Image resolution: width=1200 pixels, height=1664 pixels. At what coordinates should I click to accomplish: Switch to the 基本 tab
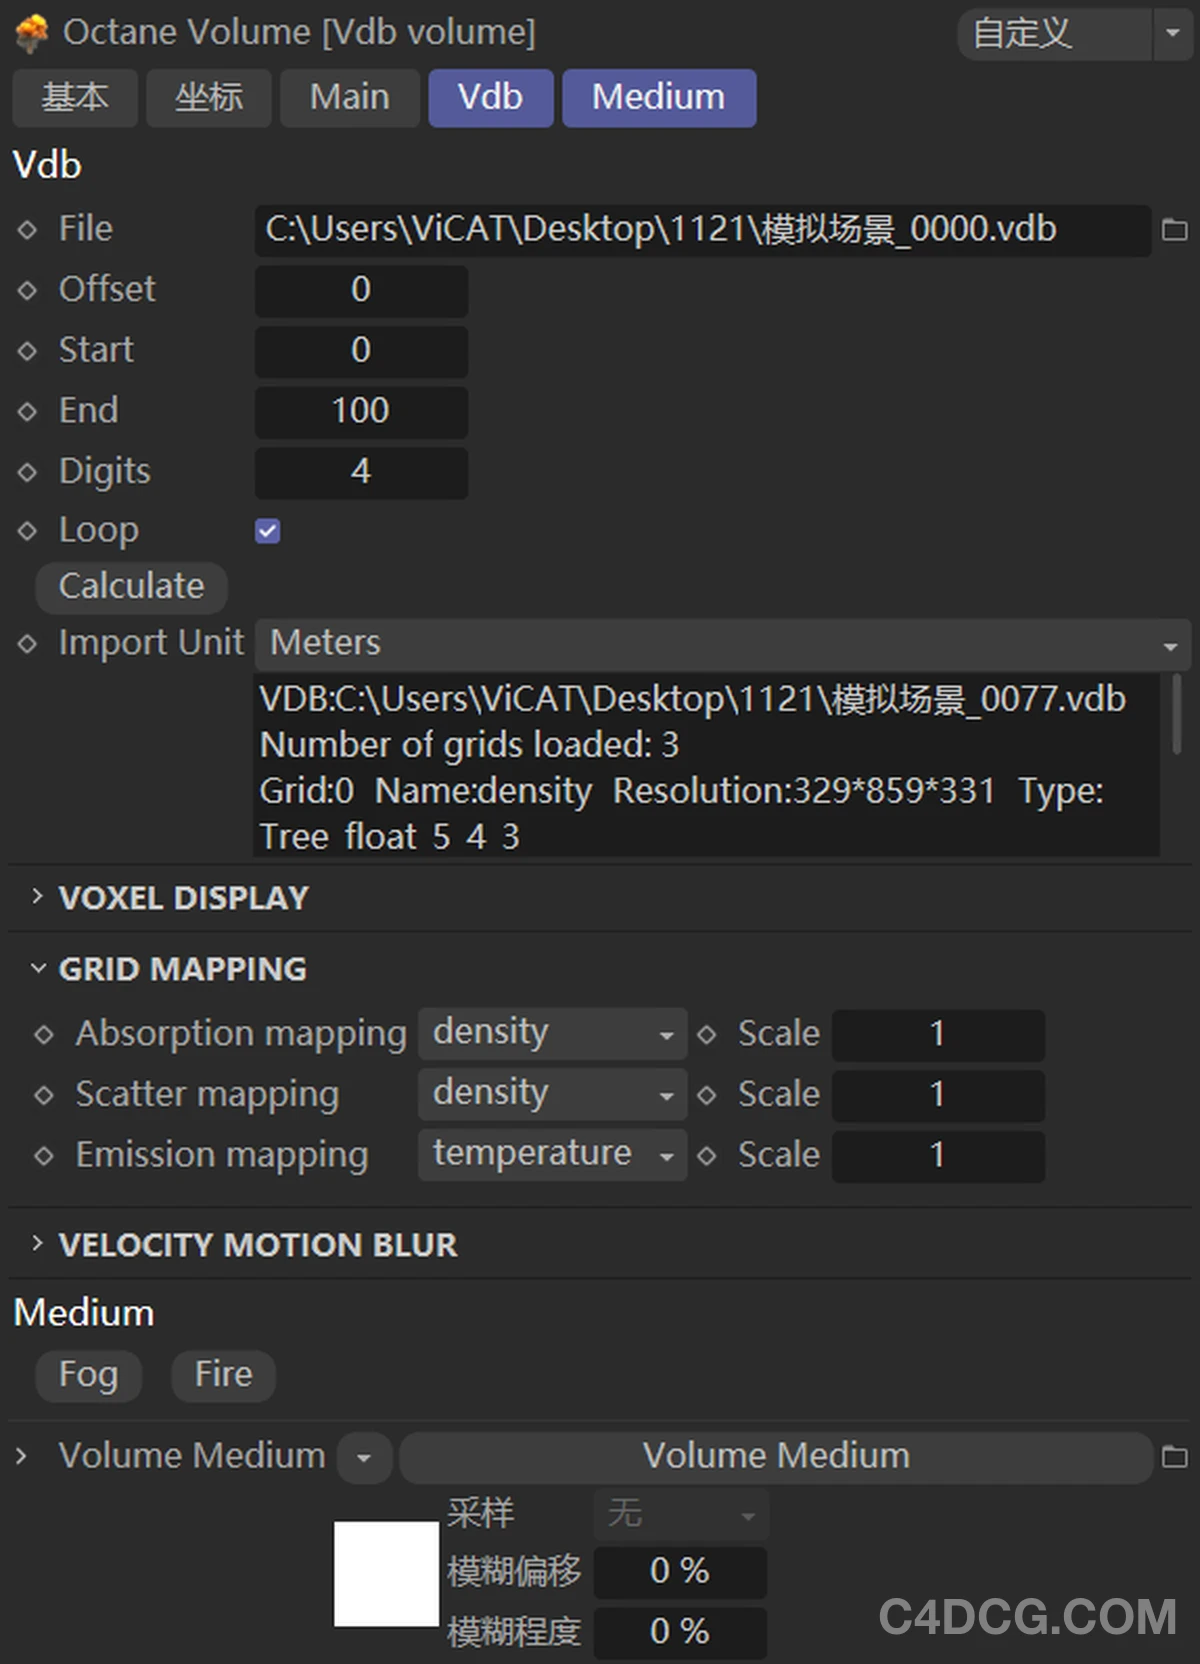pyautogui.click(x=75, y=98)
